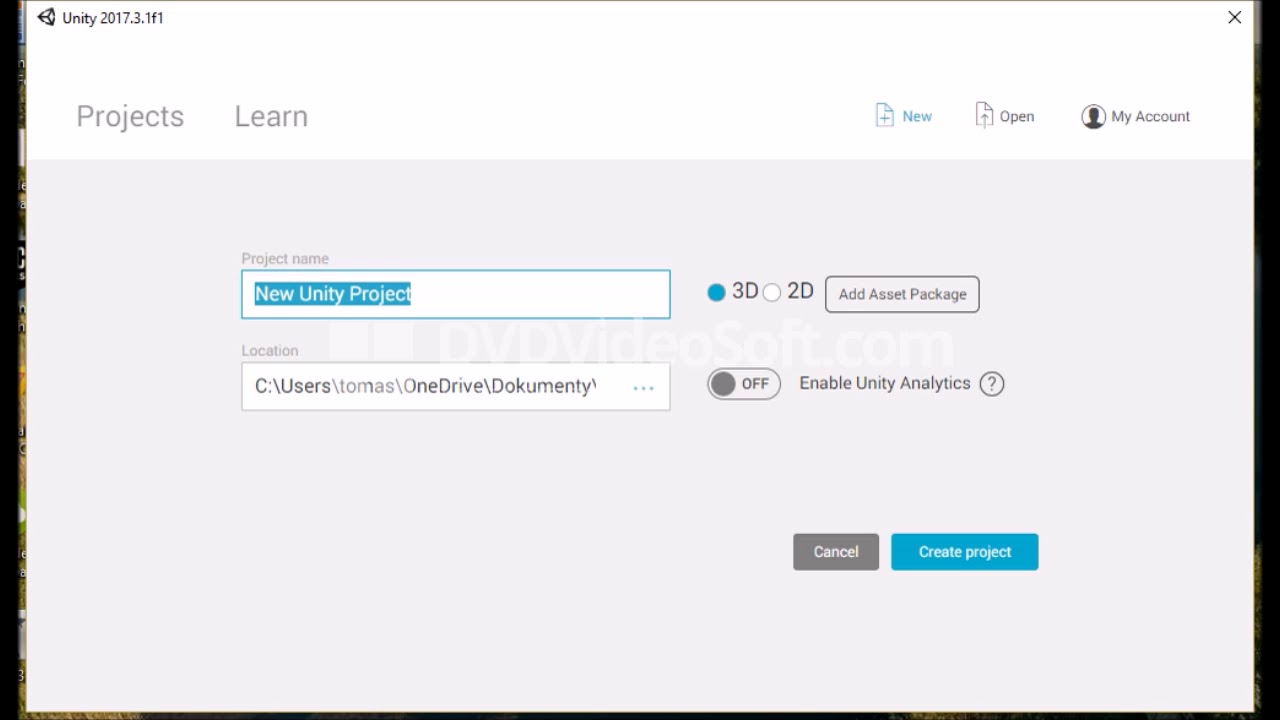1280x720 pixels.
Task: Click the "Location" field label
Action: 270,350
